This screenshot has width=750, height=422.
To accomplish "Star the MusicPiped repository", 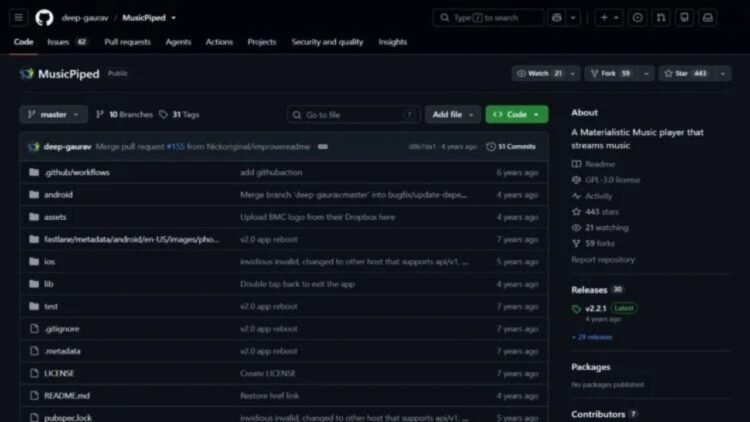I will coord(685,74).
